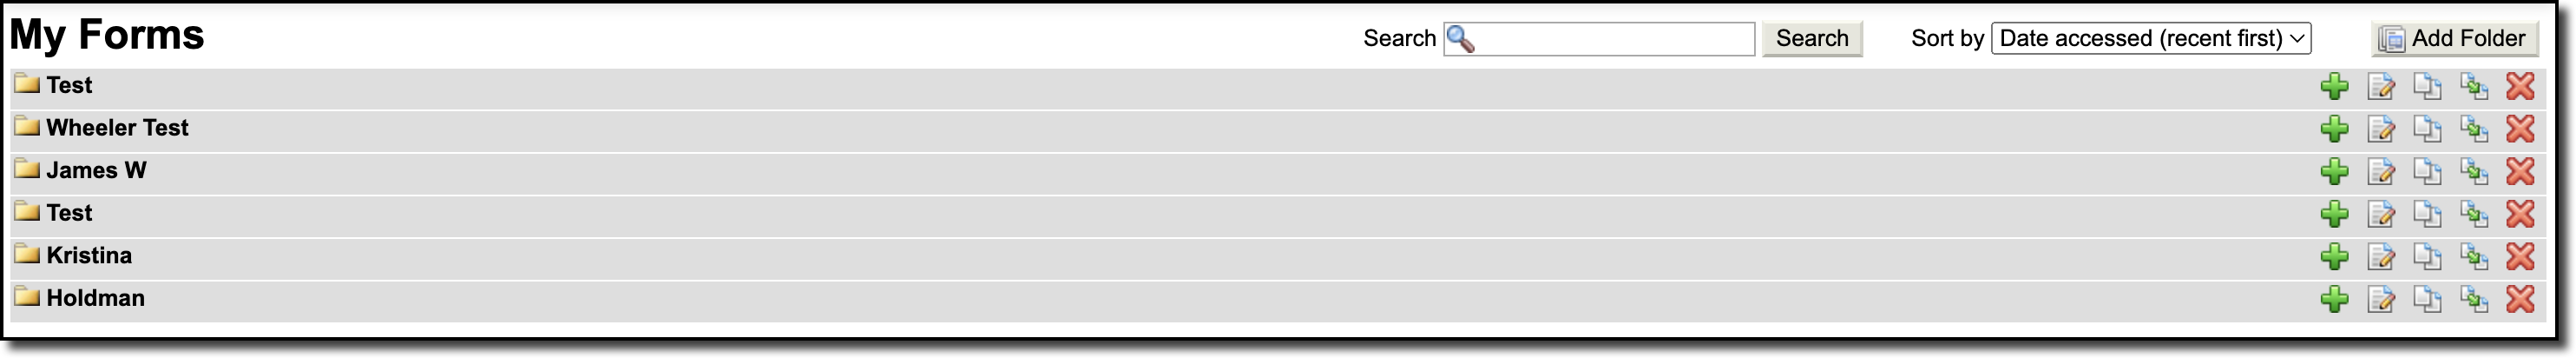This screenshot has width=2576, height=358.
Task: Focus the Search text field
Action: 1599,39
